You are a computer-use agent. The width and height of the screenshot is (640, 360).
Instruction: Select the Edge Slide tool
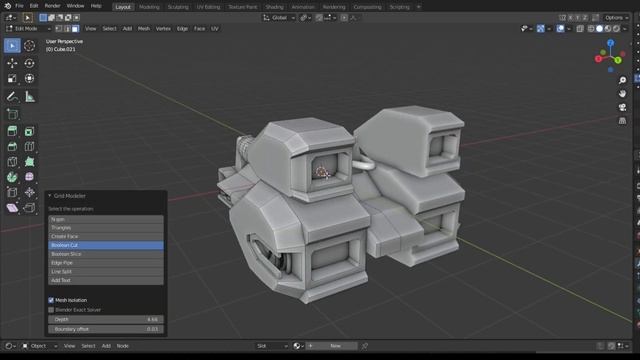point(12,192)
